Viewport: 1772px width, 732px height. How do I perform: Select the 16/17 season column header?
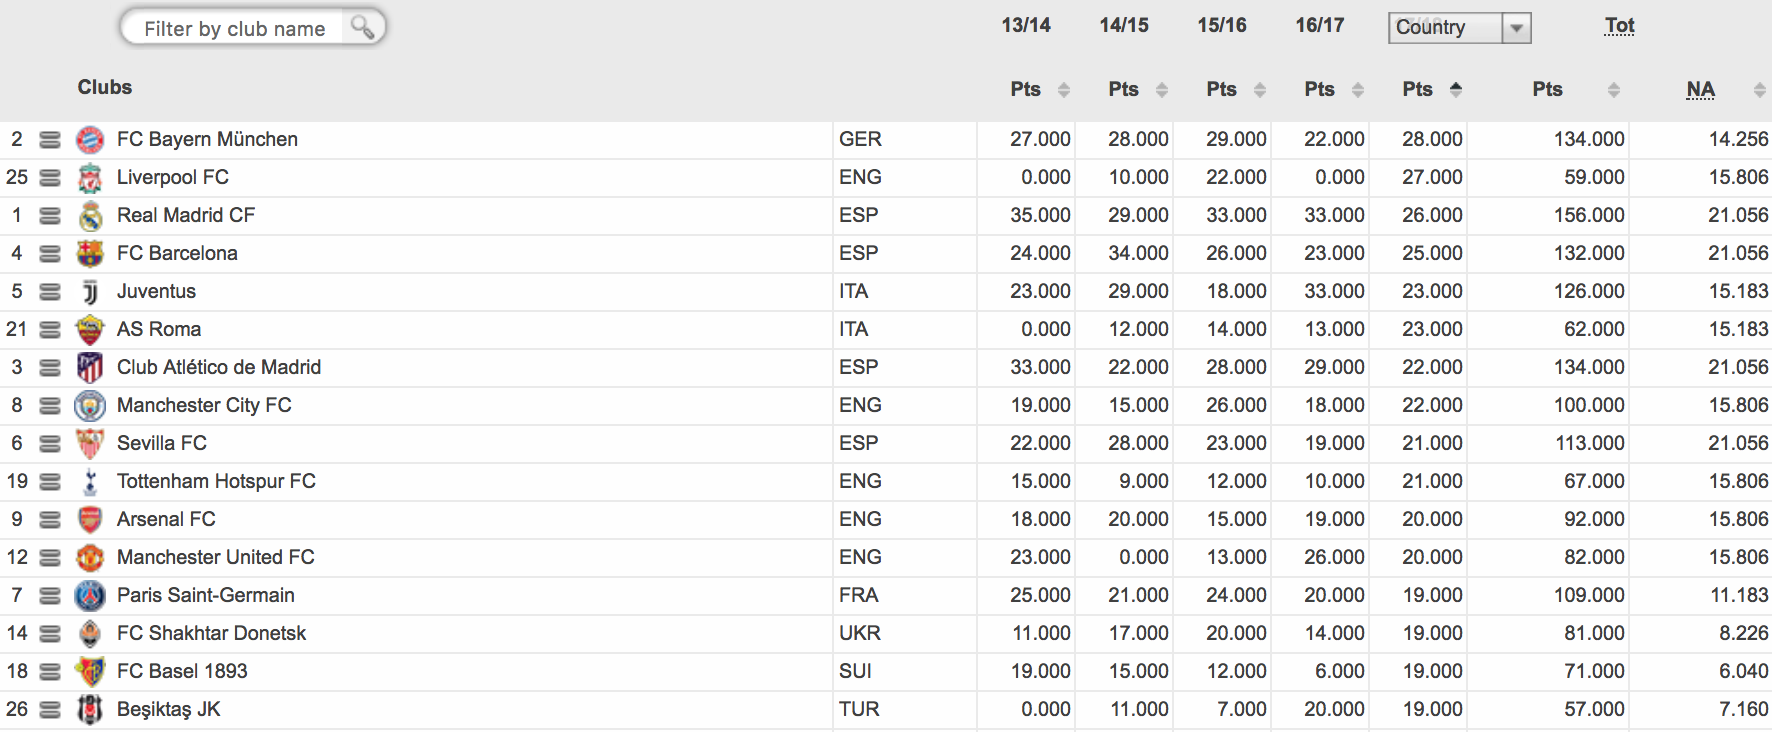[x=1320, y=25]
